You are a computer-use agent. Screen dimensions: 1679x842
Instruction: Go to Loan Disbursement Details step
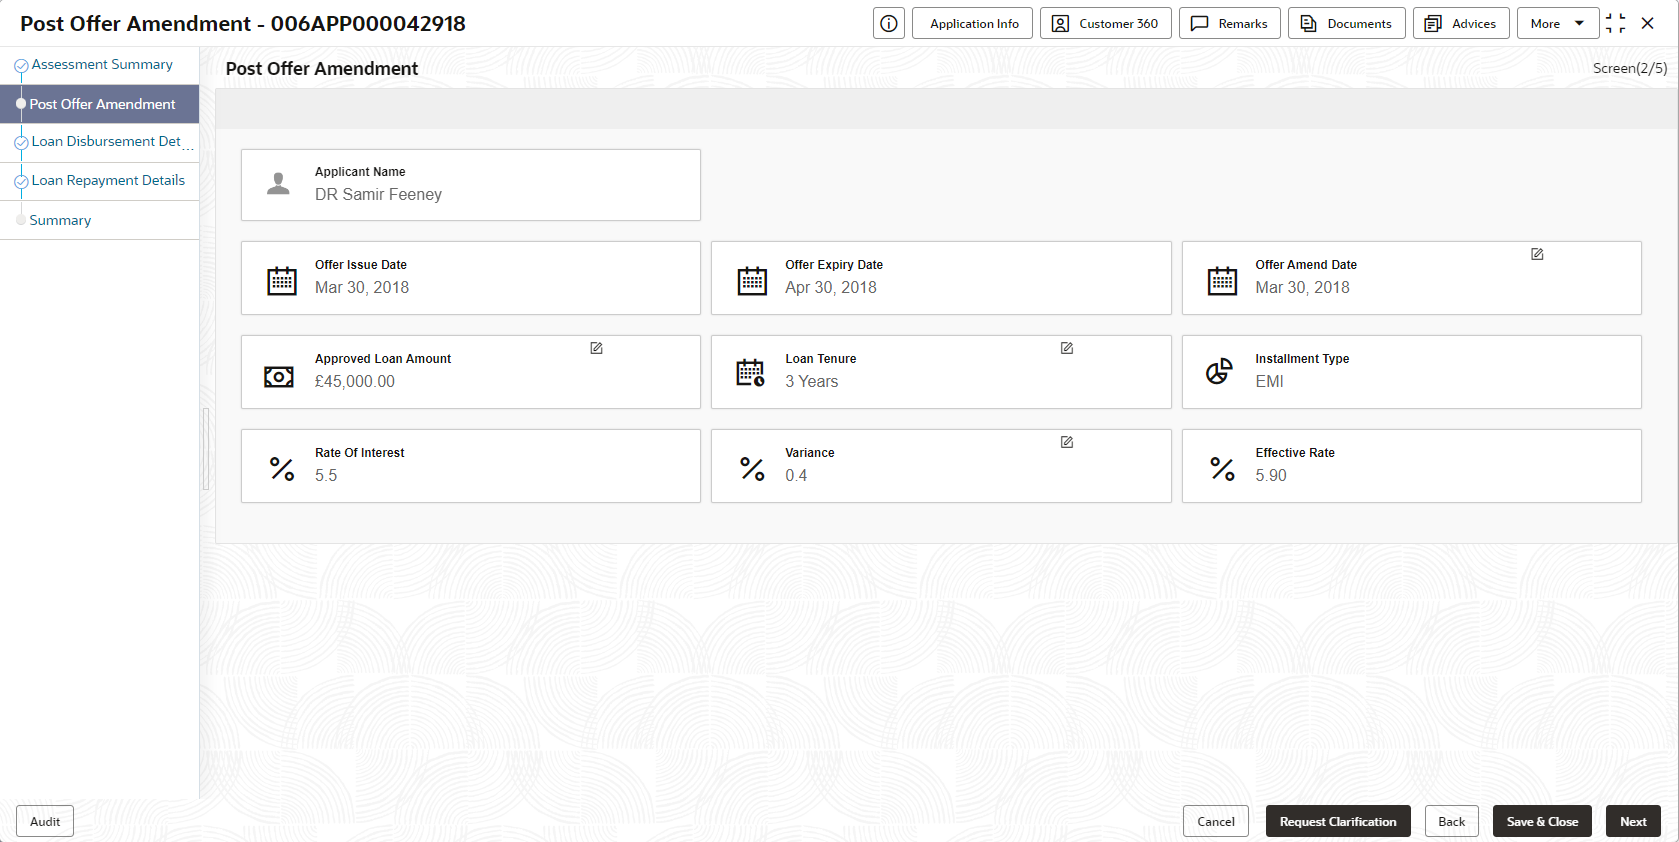pos(107,142)
